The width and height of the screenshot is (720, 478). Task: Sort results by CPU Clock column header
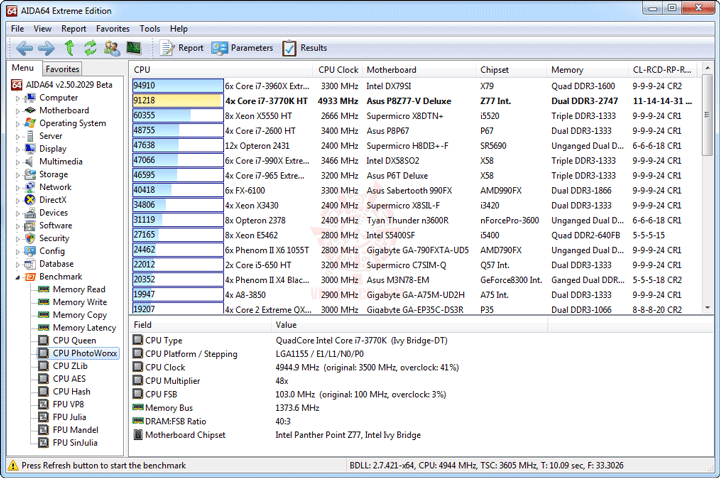pos(338,70)
